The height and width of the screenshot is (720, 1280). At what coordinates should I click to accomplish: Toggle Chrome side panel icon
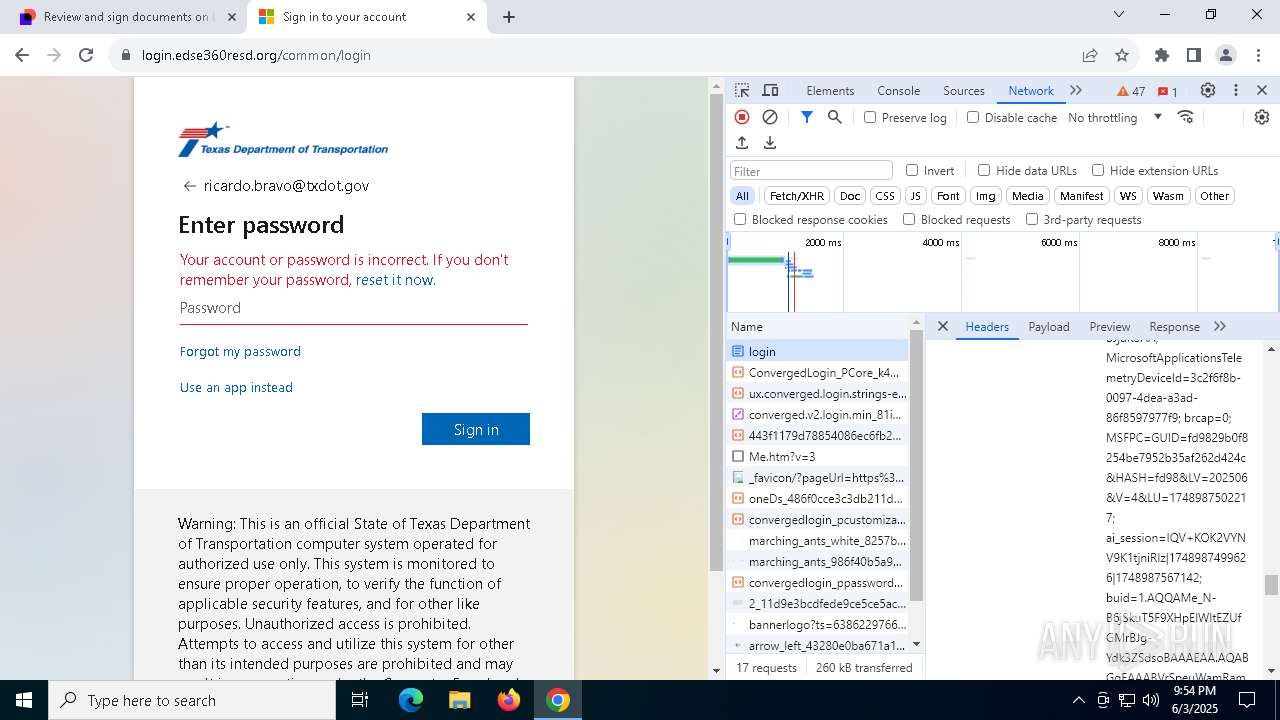click(x=1194, y=55)
